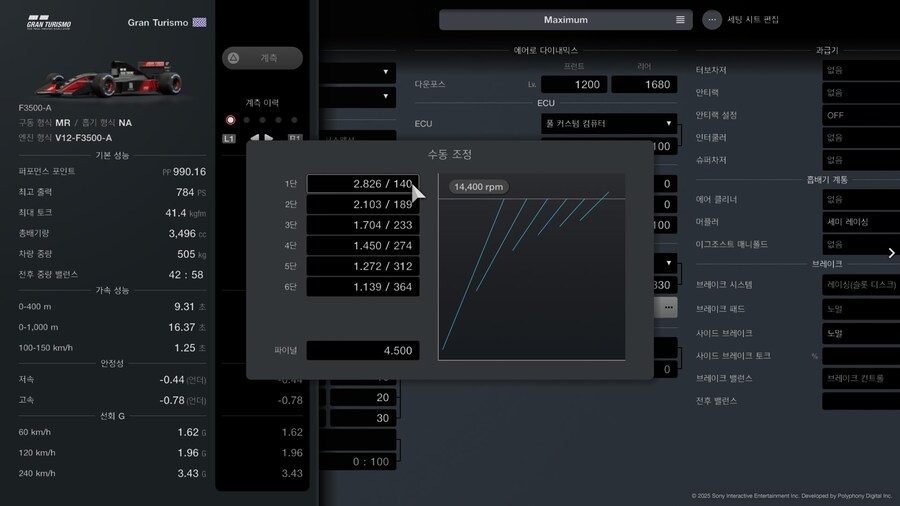Open the 인터쿨러 field
Screen dimensions: 900x506
(x=861, y=138)
